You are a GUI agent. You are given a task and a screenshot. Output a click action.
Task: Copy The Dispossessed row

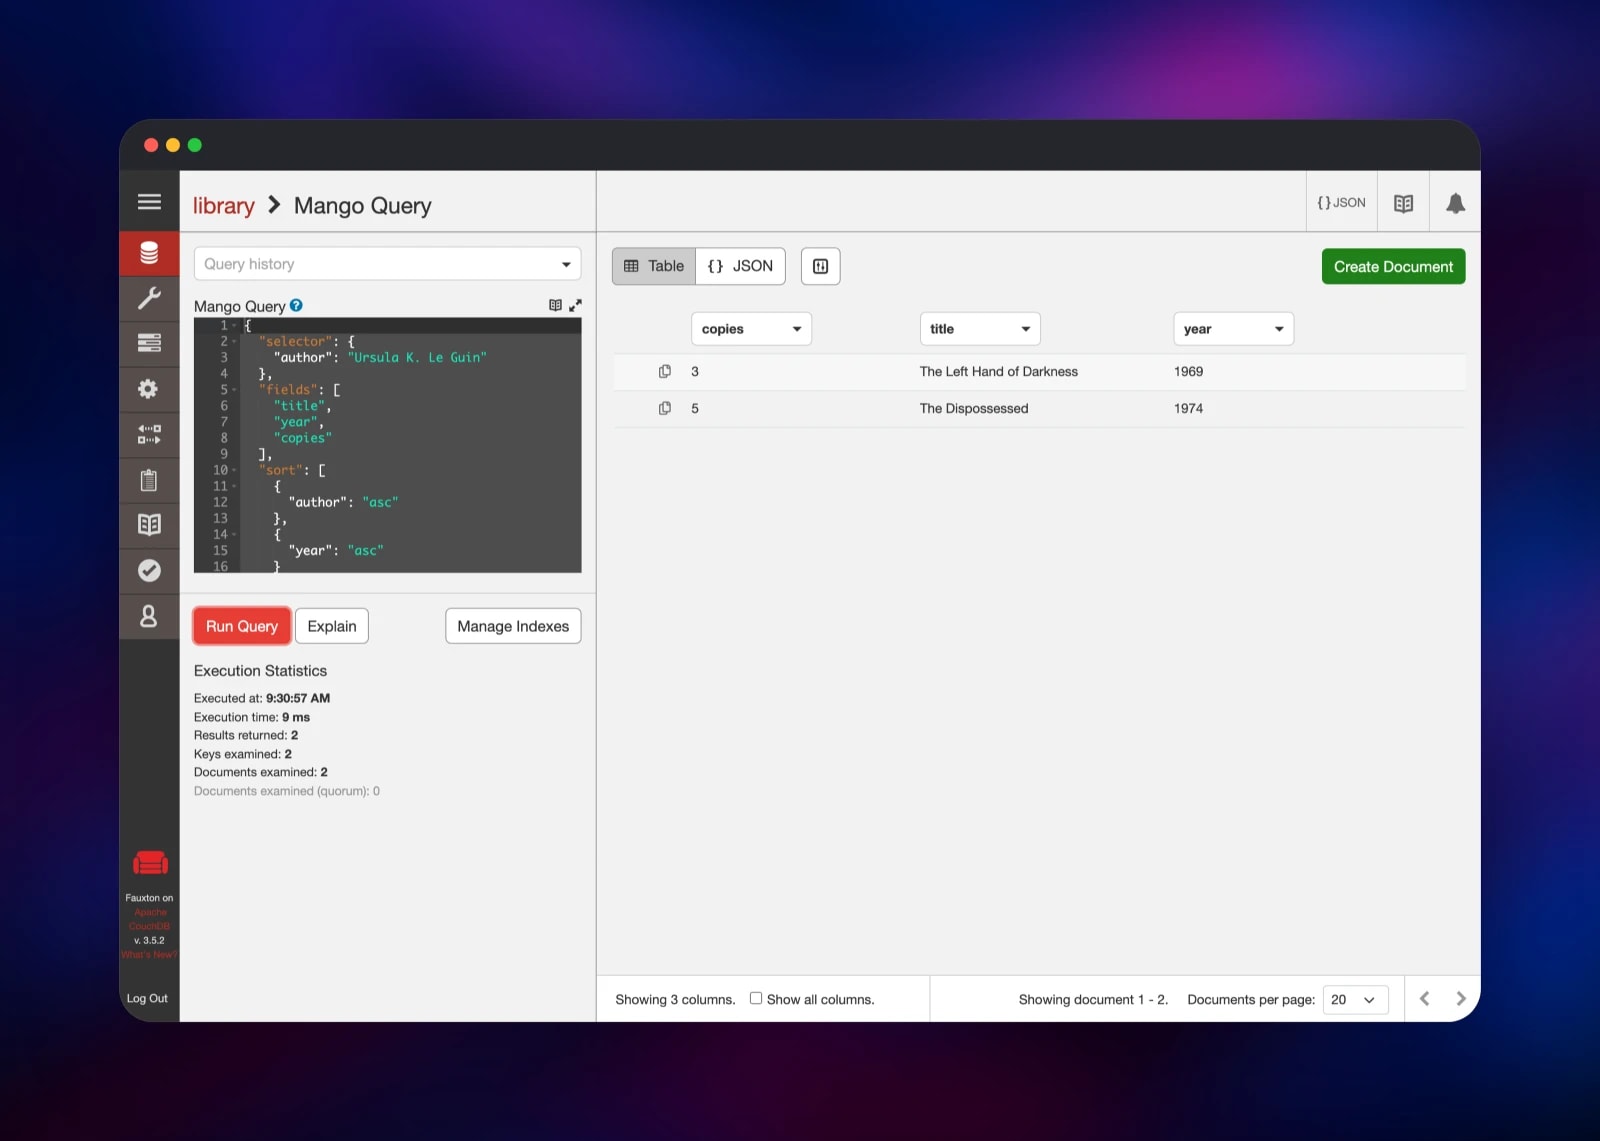tap(665, 409)
